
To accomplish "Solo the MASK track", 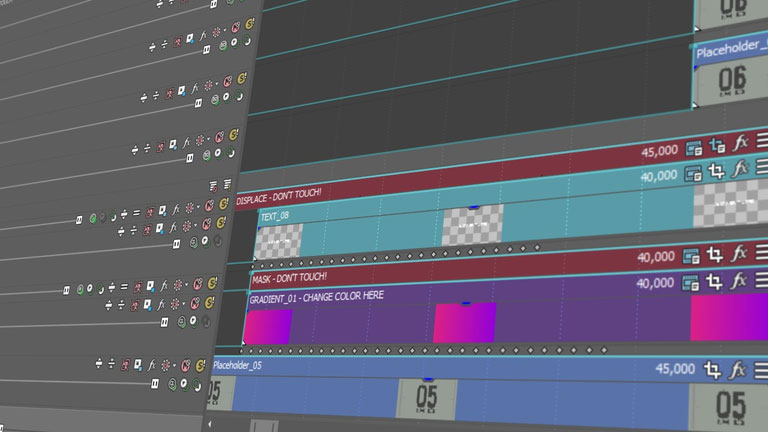I will pyautogui.click(x=212, y=283).
